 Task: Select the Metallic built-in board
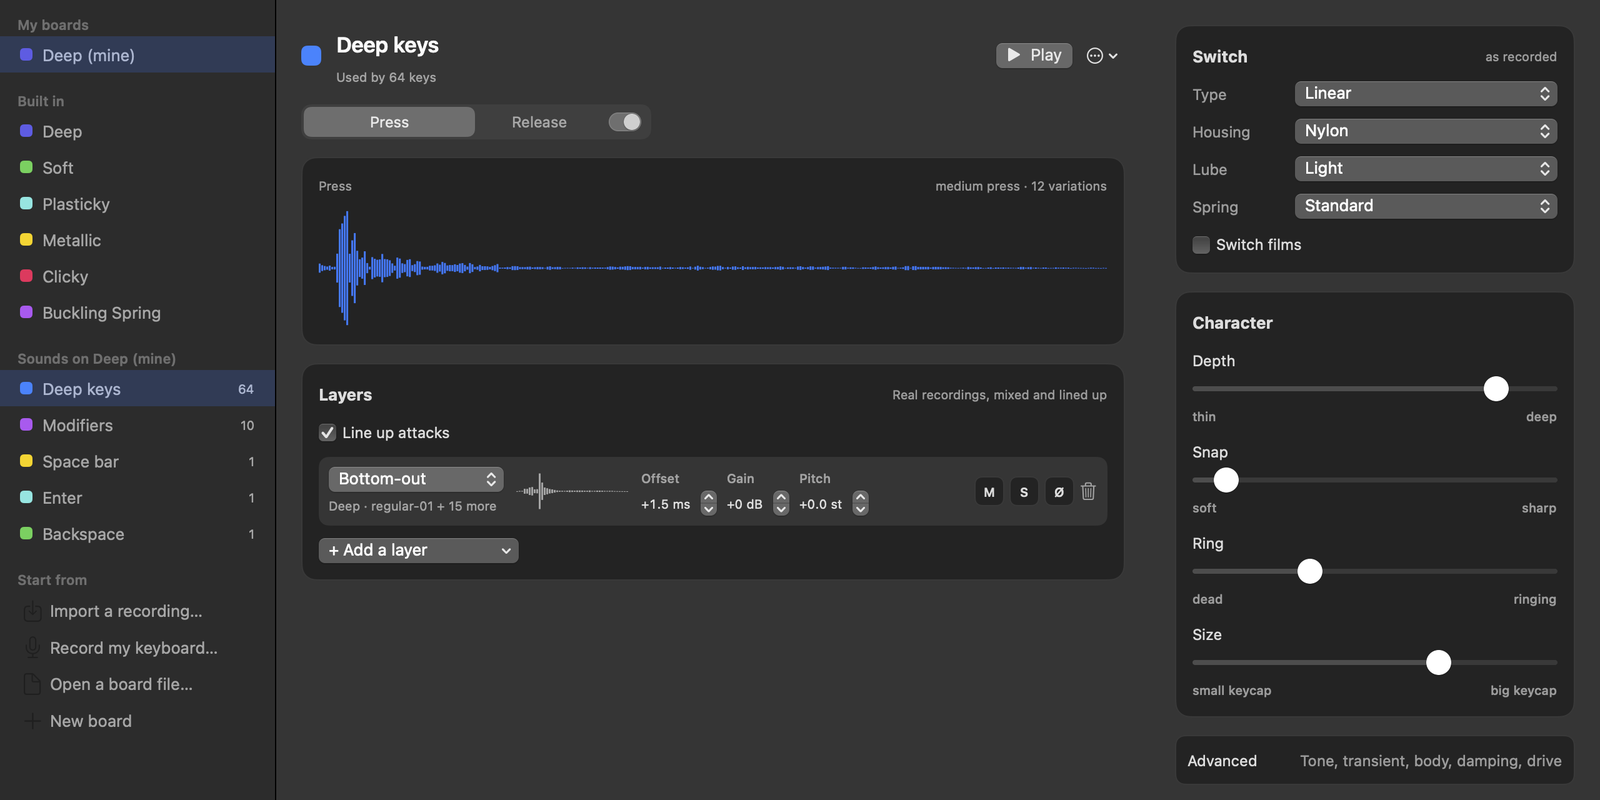point(138,240)
